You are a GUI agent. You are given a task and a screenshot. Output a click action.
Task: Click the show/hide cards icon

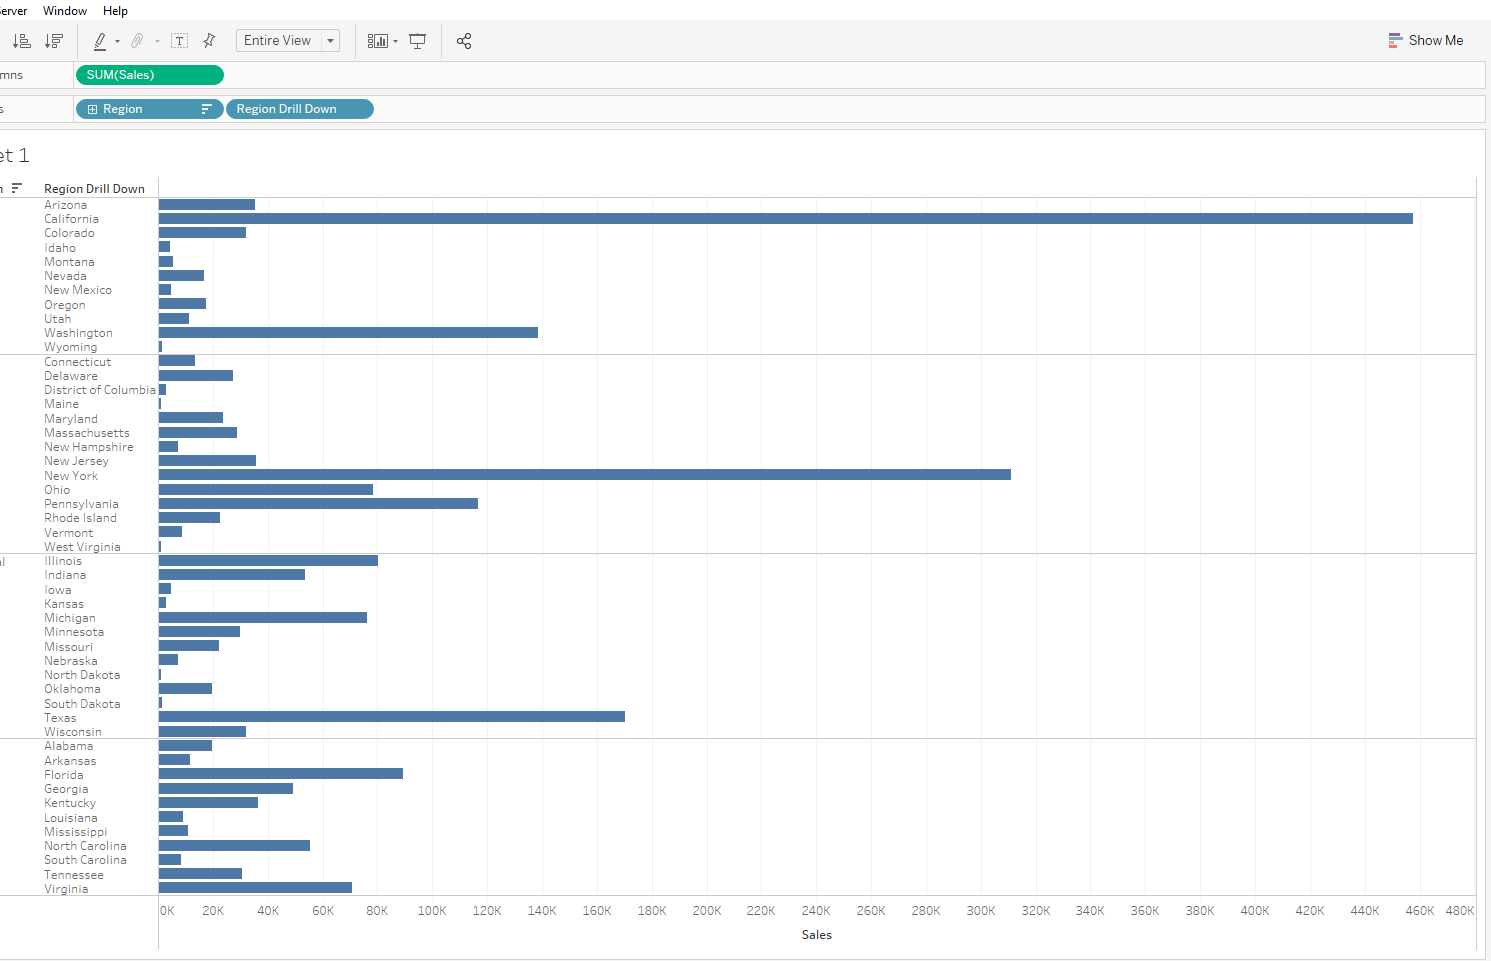tap(377, 41)
